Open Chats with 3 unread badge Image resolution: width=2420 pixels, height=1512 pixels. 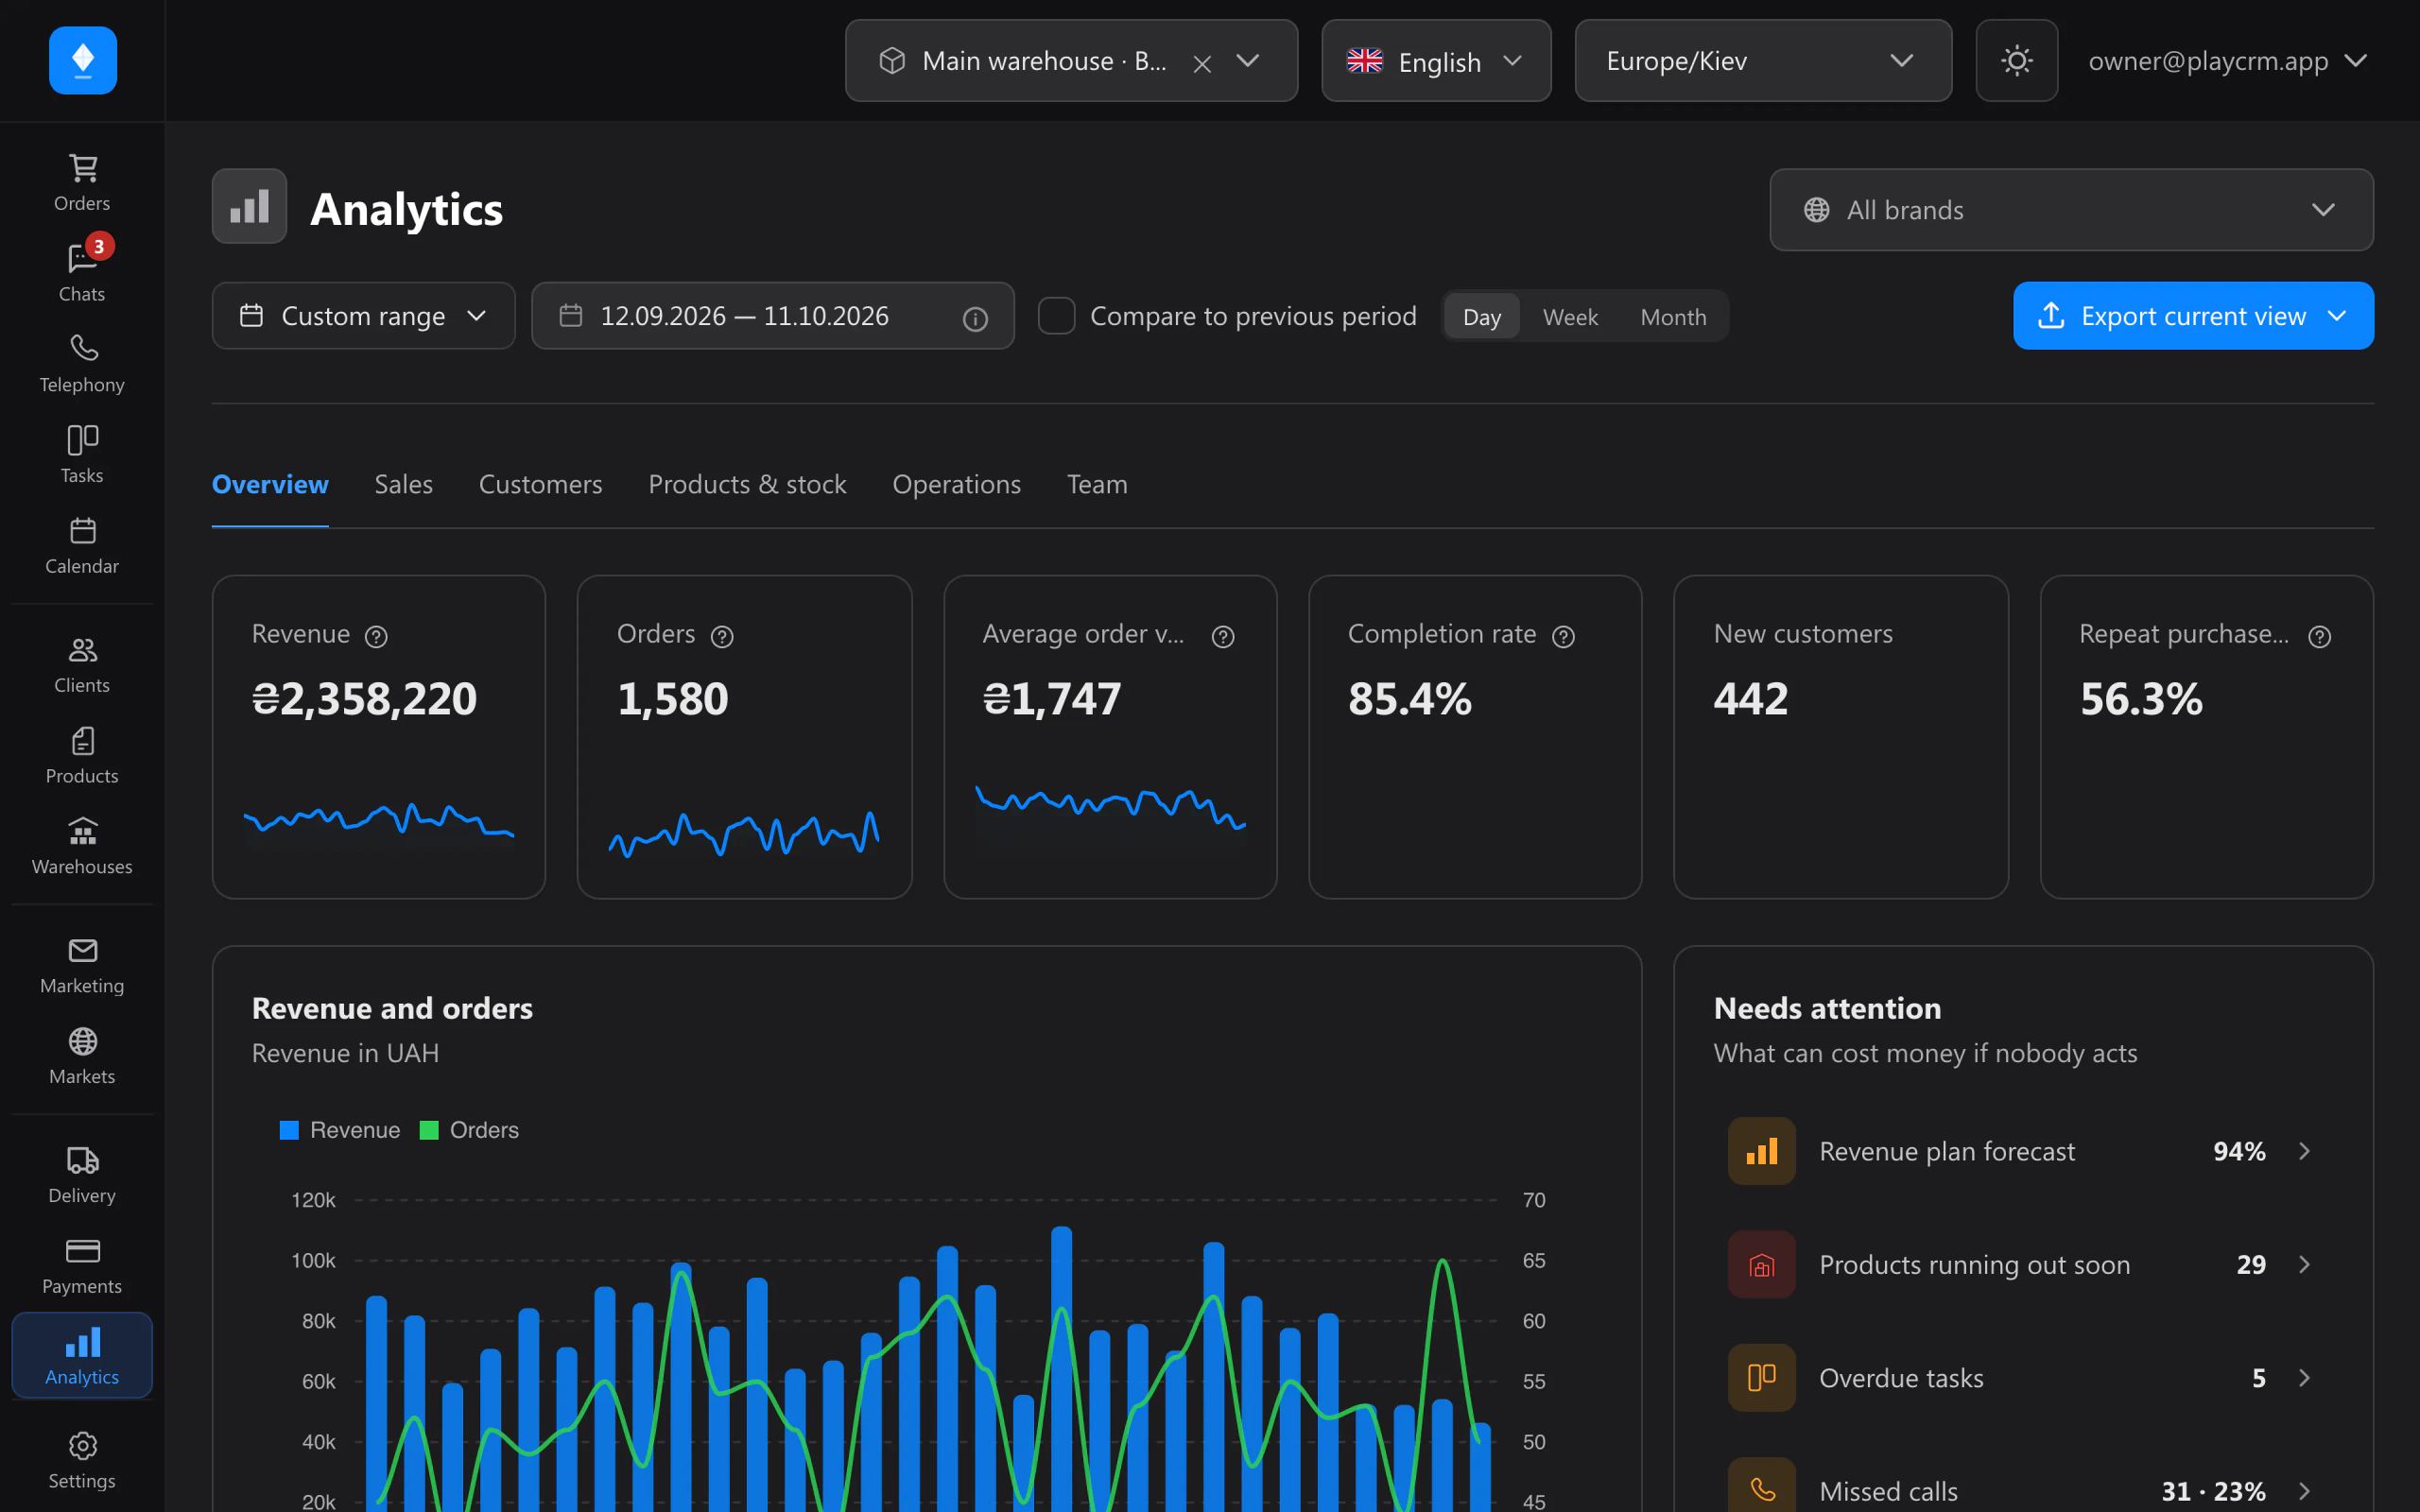(x=82, y=273)
